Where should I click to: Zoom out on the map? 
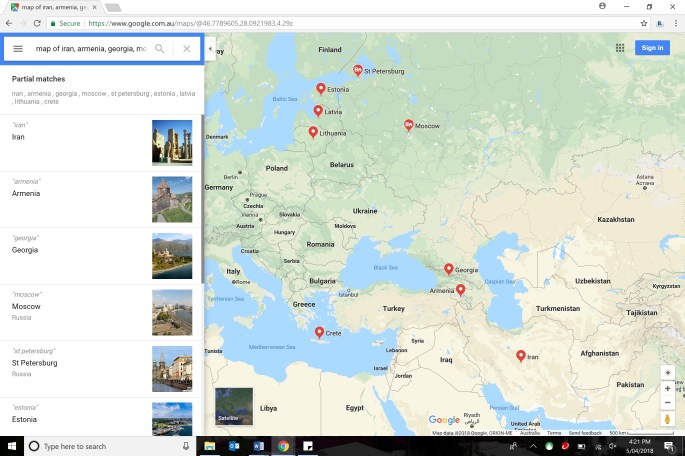coord(667,403)
